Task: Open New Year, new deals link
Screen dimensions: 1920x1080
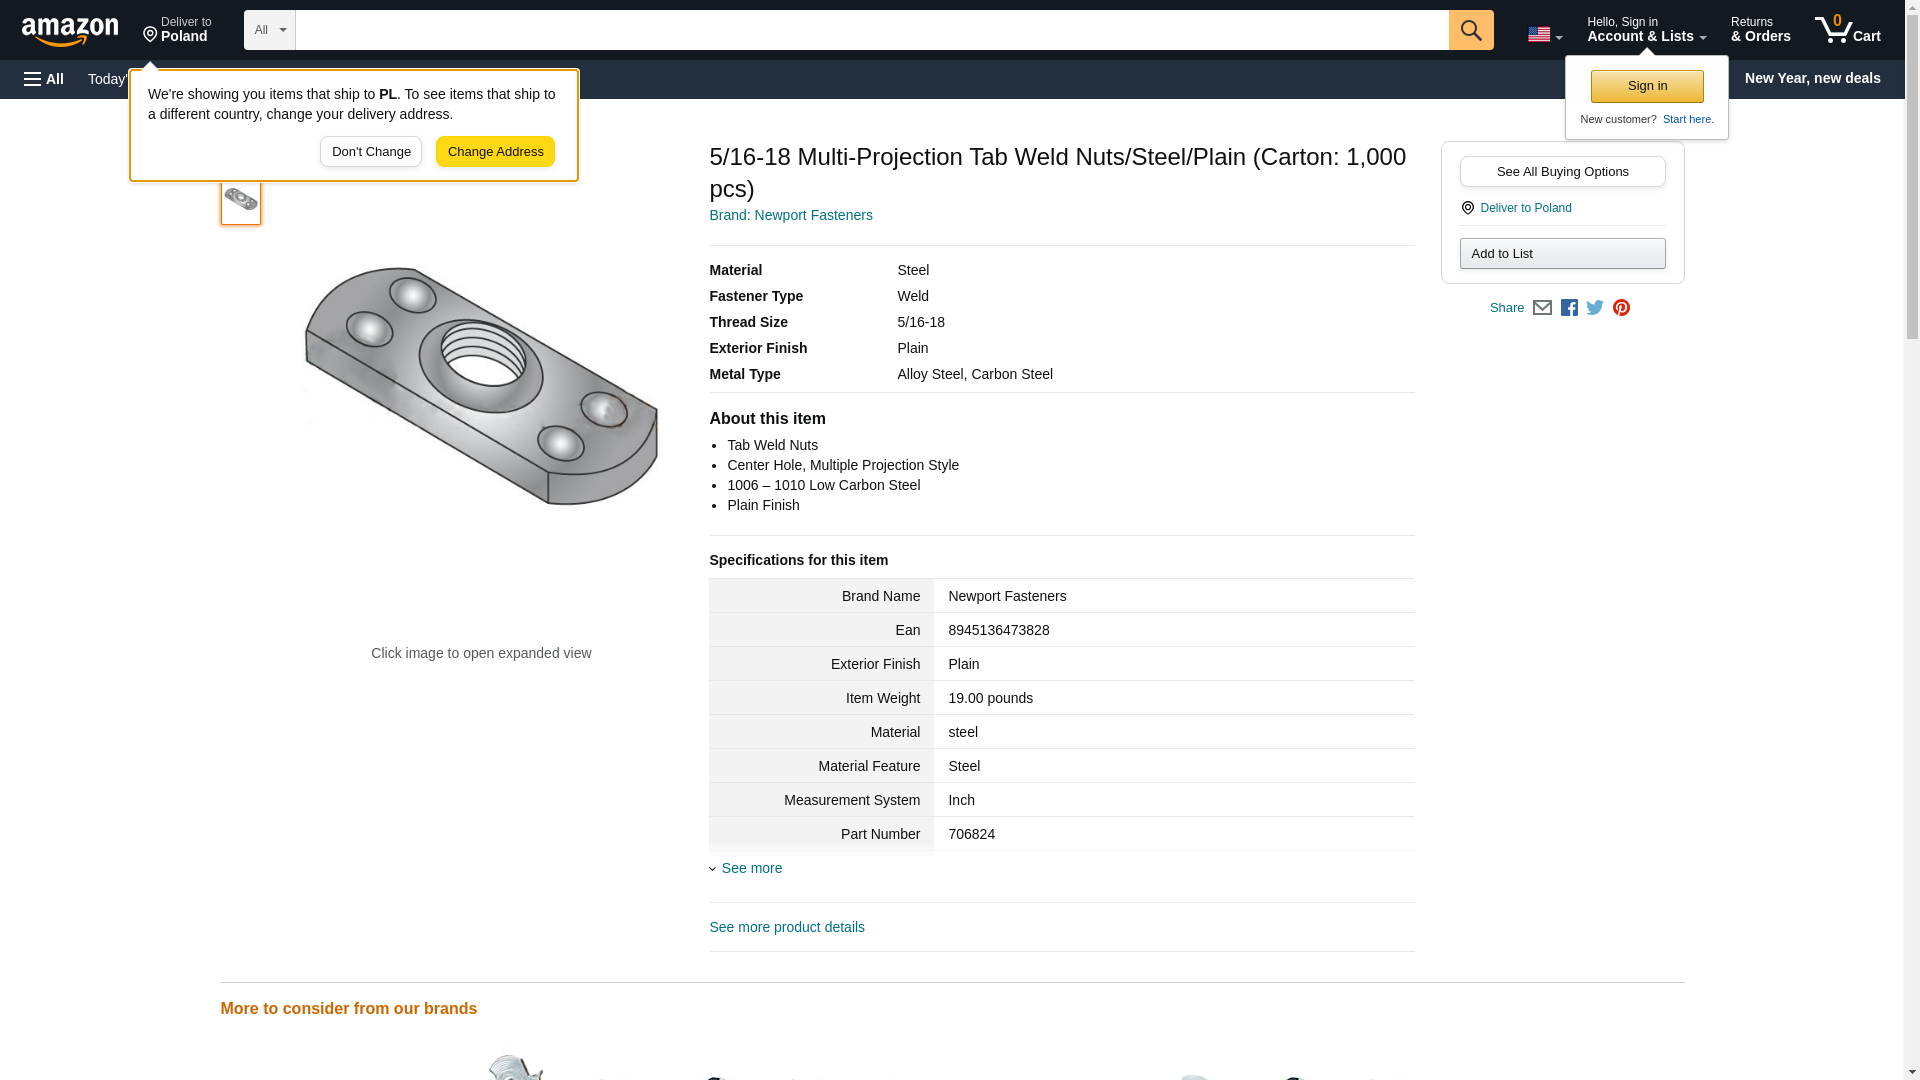Action: point(1812,78)
